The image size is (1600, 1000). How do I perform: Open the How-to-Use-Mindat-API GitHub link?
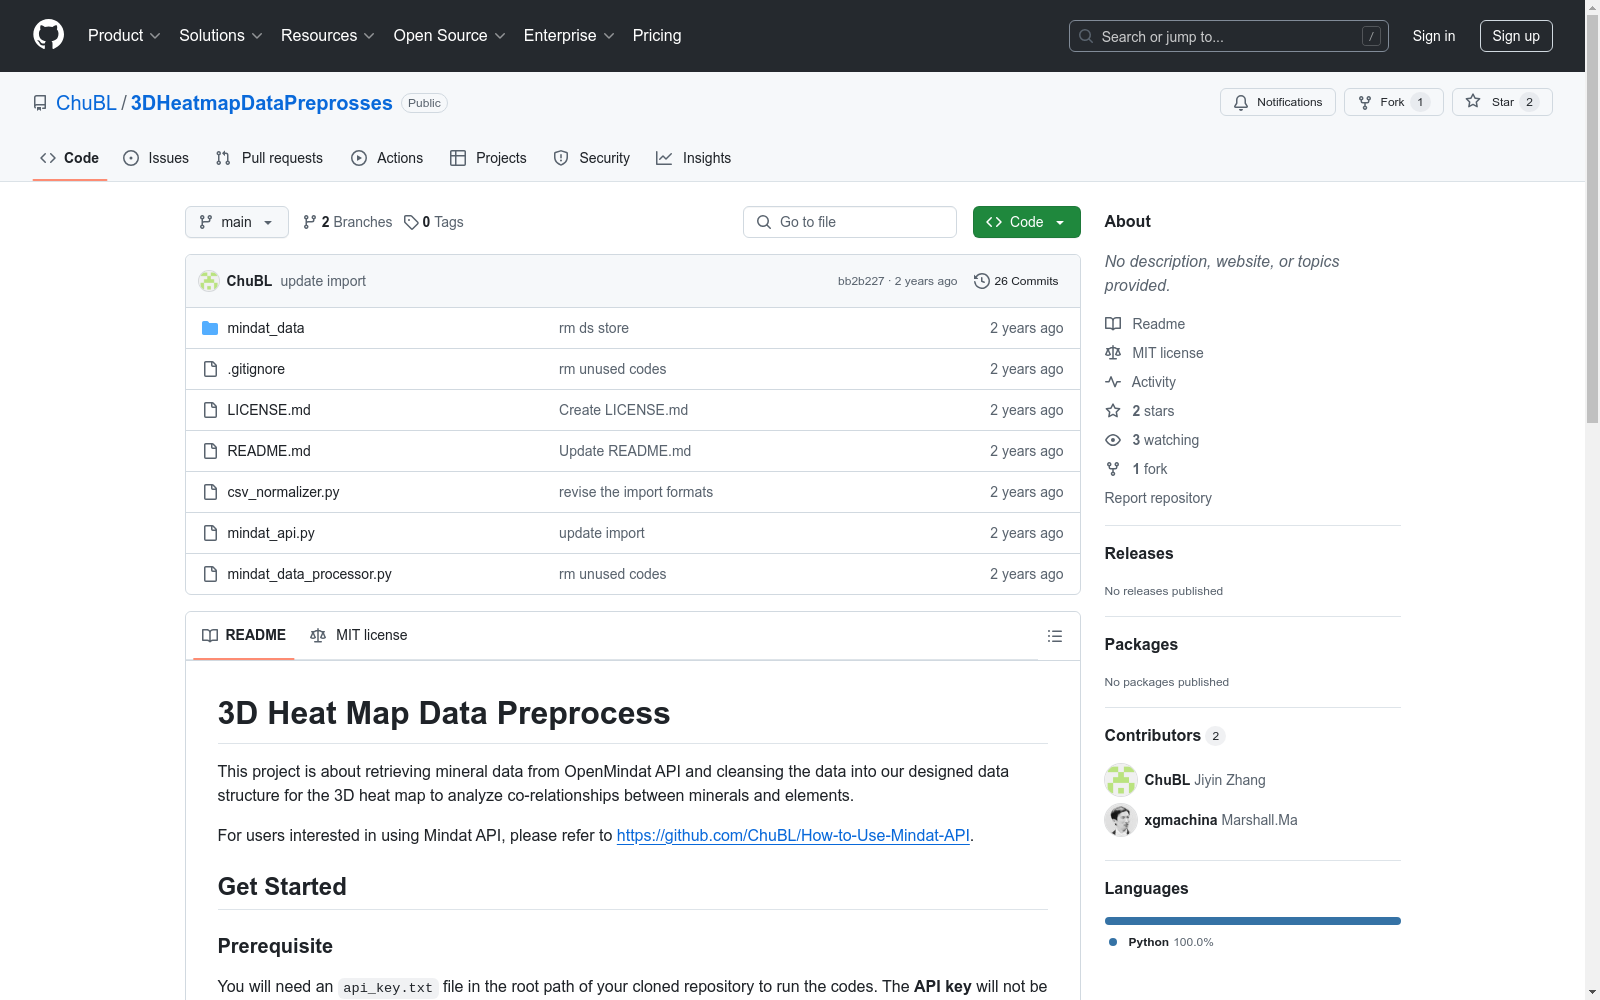tap(793, 835)
